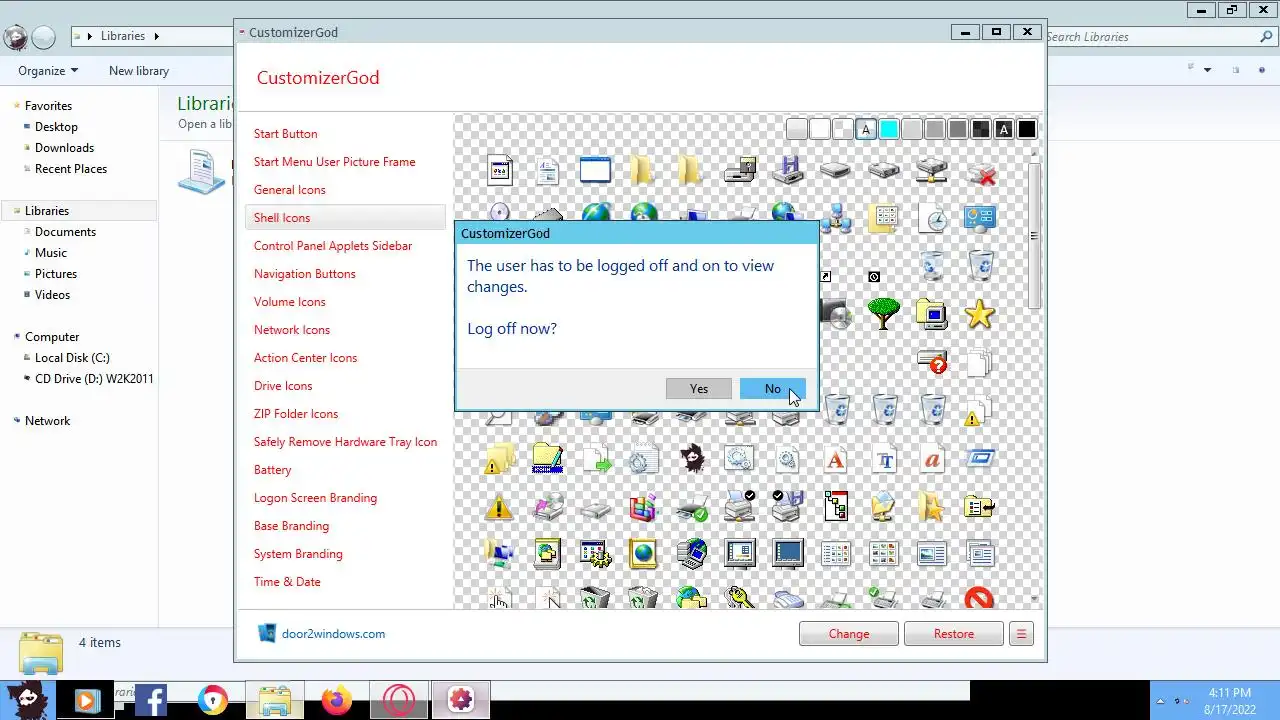Select the italic orange 'a' font icon

[932, 458]
